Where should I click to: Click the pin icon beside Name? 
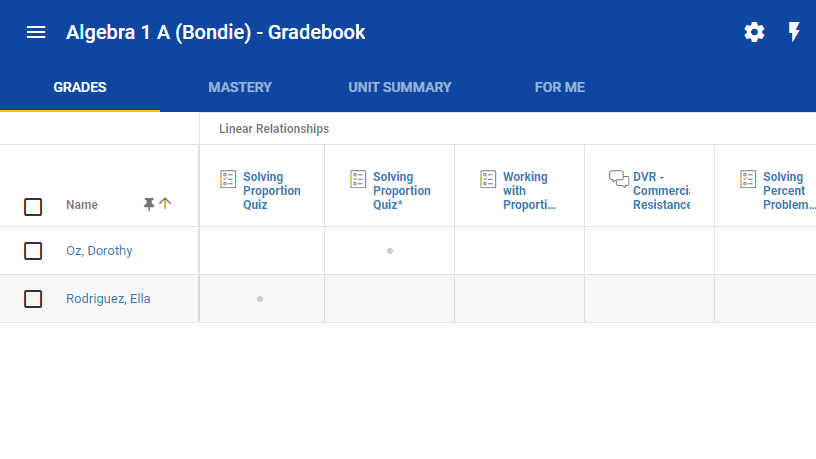pyautogui.click(x=149, y=204)
